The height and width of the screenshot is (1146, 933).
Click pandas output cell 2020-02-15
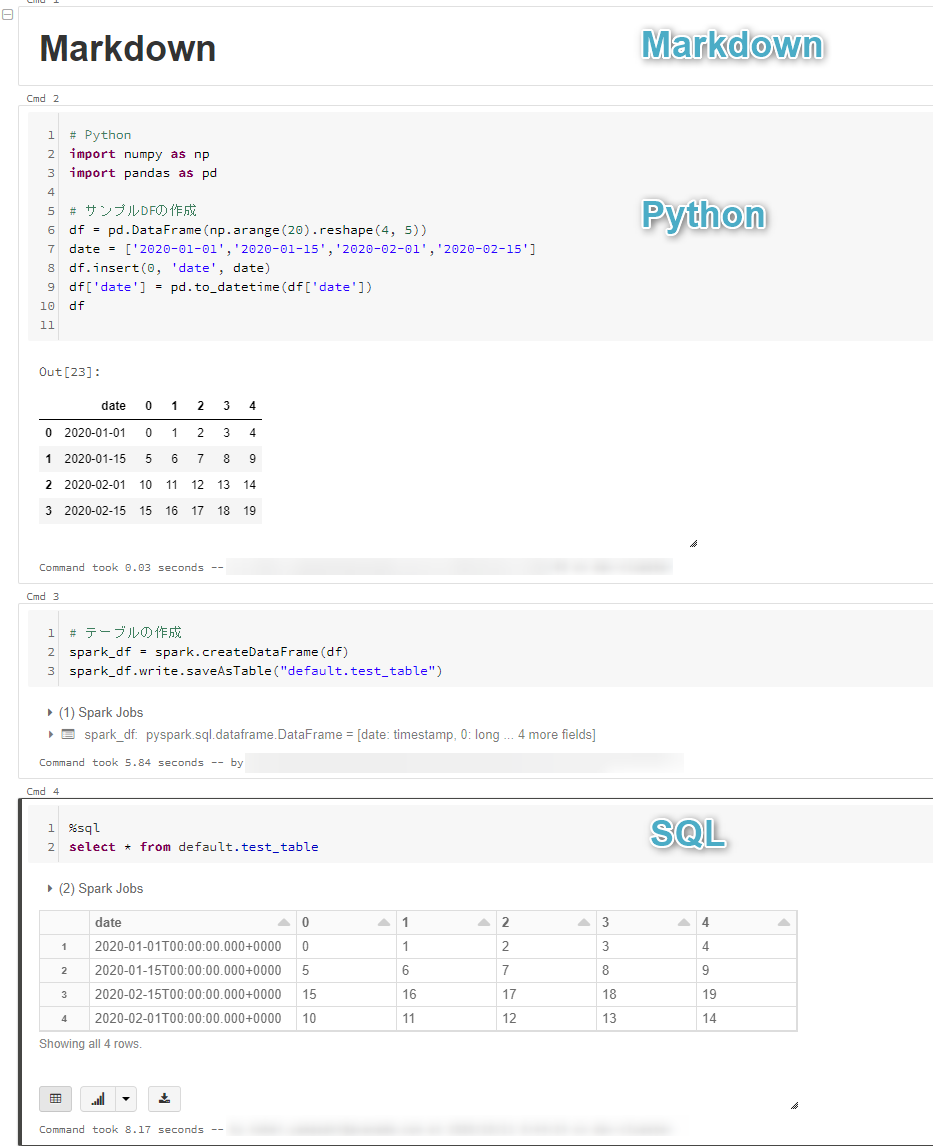tap(95, 511)
